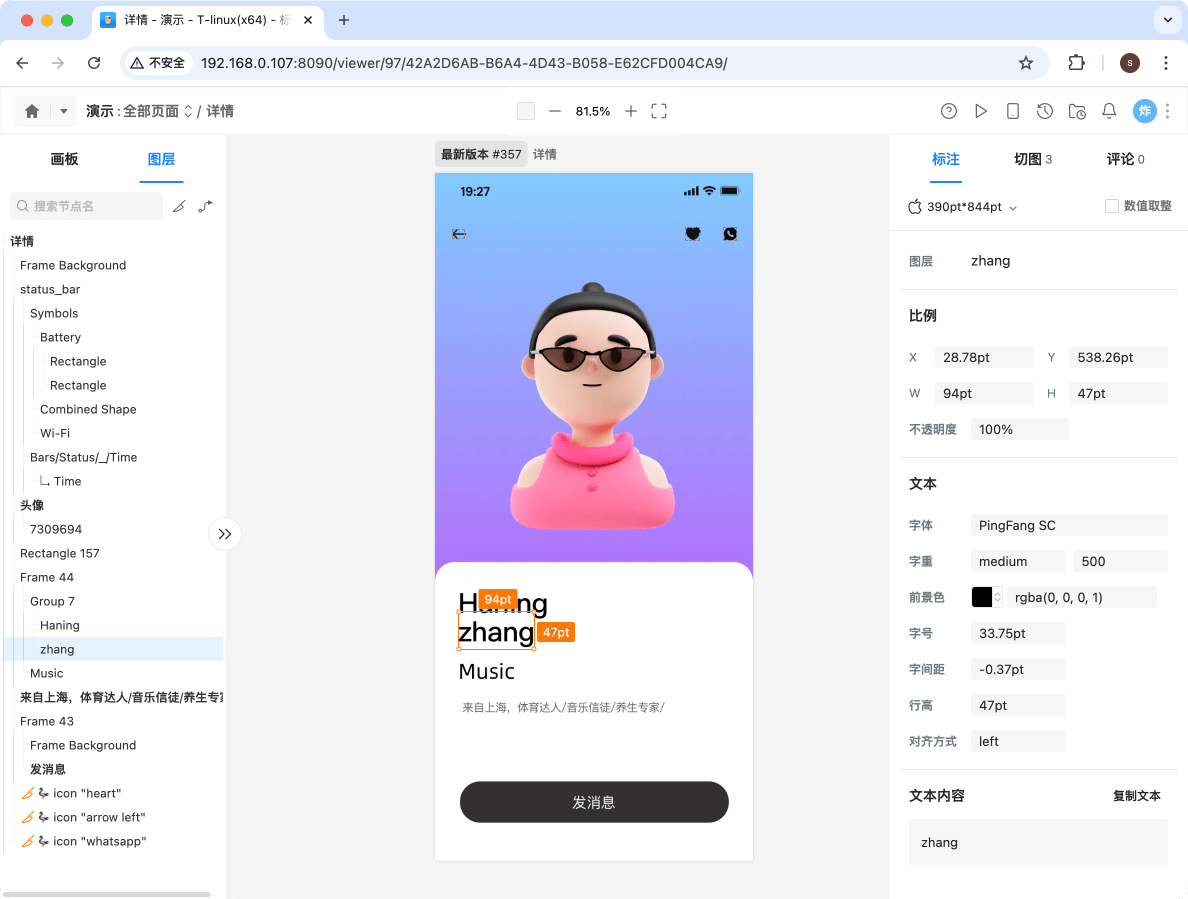Viewport: 1188px width, 899px height.
Task: Select the measure pen icon beside search
Action: pos(180,205)
